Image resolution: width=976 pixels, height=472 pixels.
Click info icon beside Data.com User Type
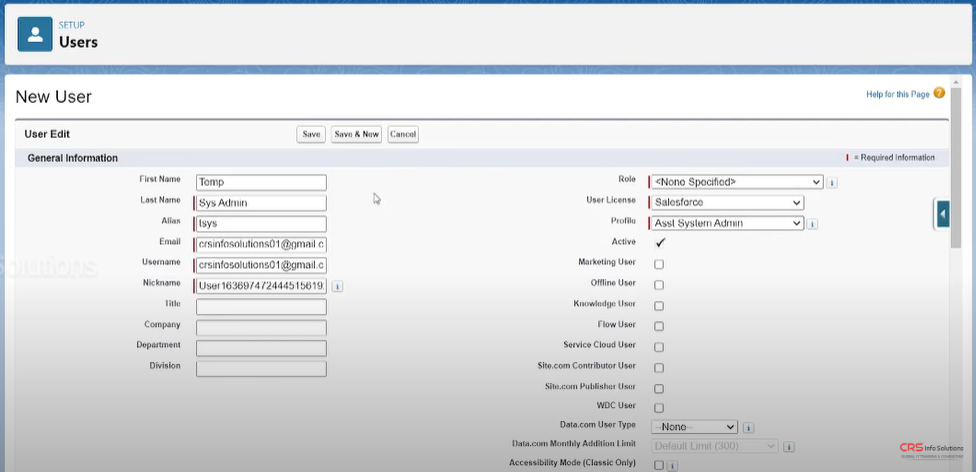click(x=748, y=428)
